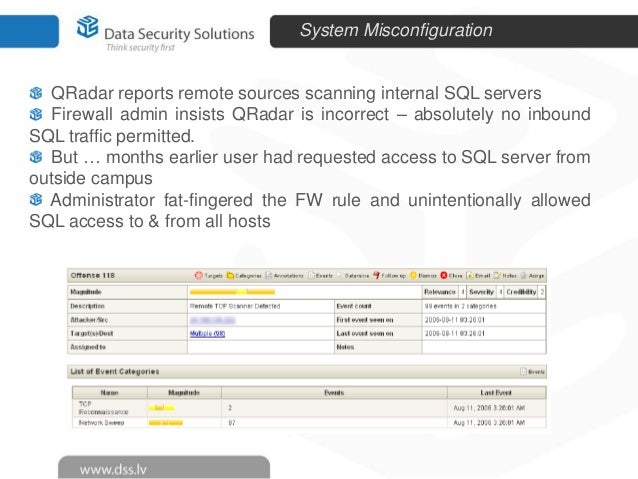Click the blurred Attacker/Src address link
638x479 pixels.
212,320
